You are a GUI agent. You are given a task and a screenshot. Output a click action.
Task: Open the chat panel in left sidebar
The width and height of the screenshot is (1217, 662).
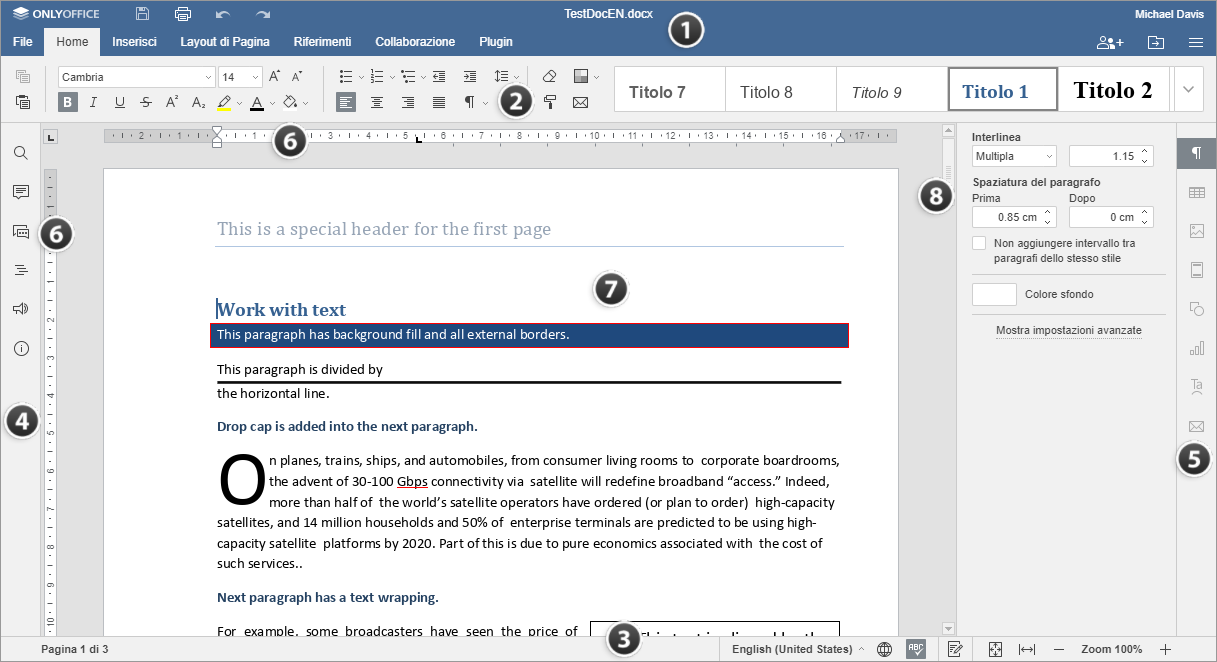[21, 231]
